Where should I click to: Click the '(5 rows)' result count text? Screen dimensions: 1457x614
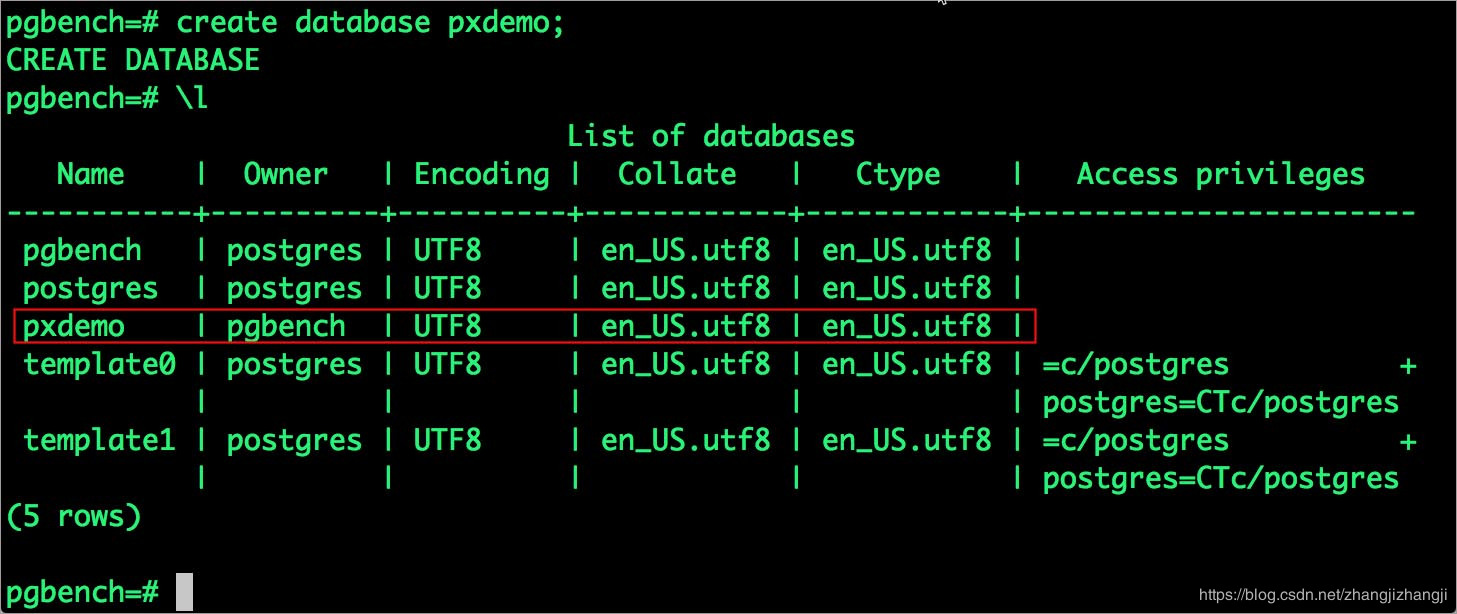pyautogui.click(x=74, y=517)
